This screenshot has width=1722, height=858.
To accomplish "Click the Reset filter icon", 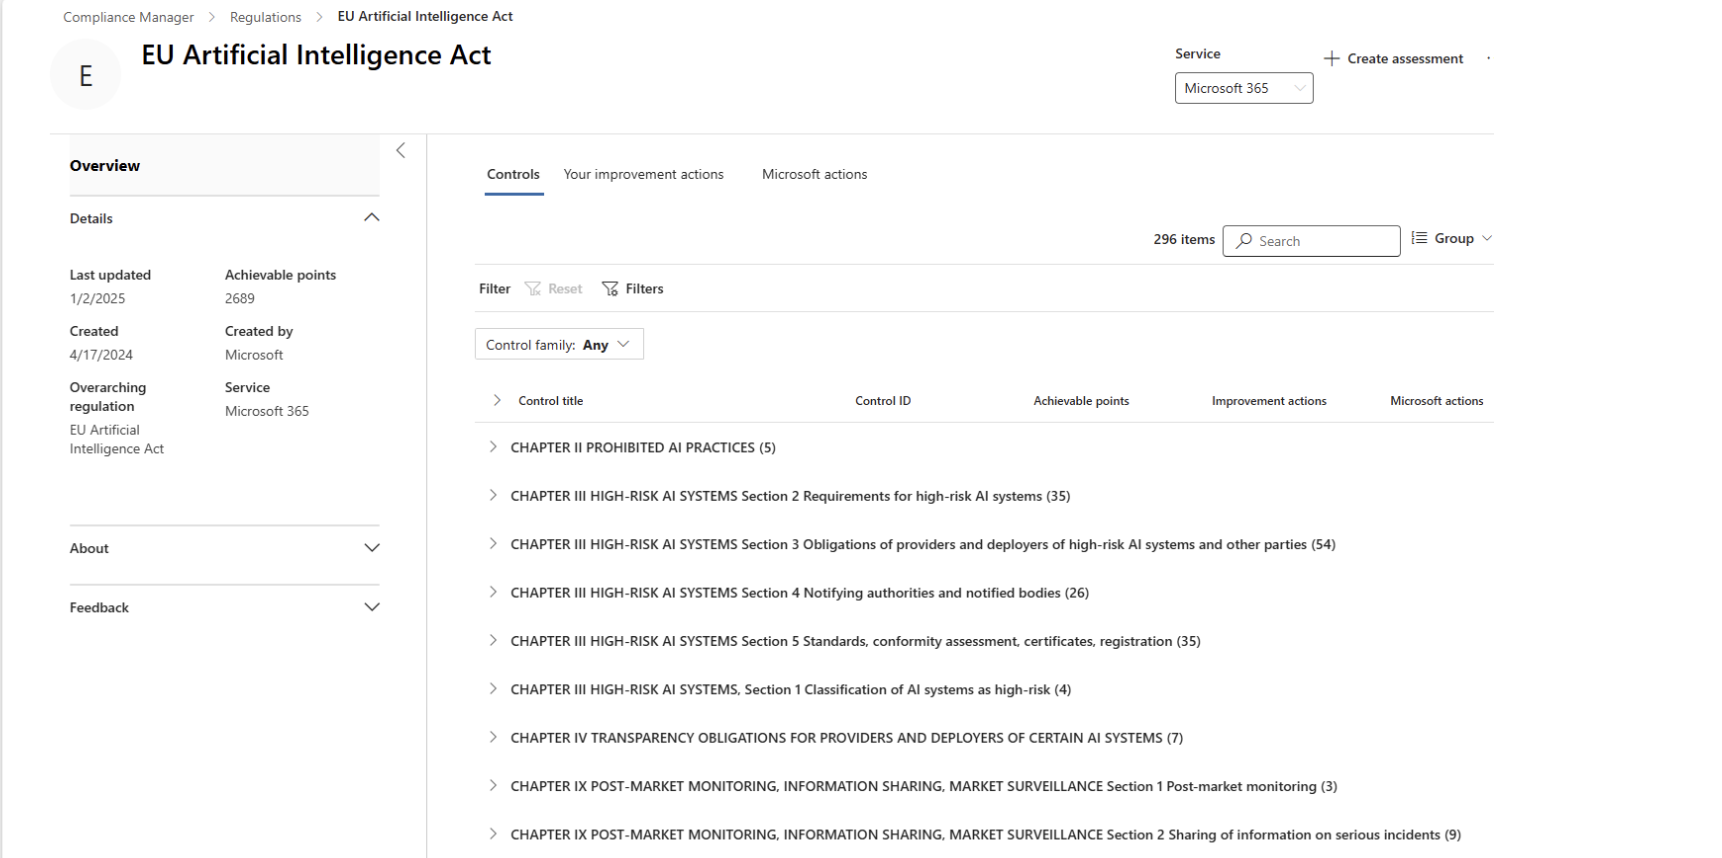I will pos(533,289).
